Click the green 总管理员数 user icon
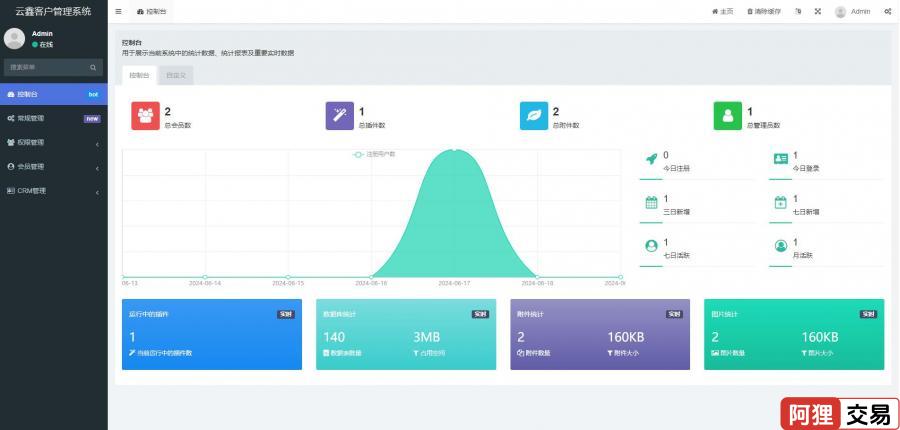 point(728,116)
